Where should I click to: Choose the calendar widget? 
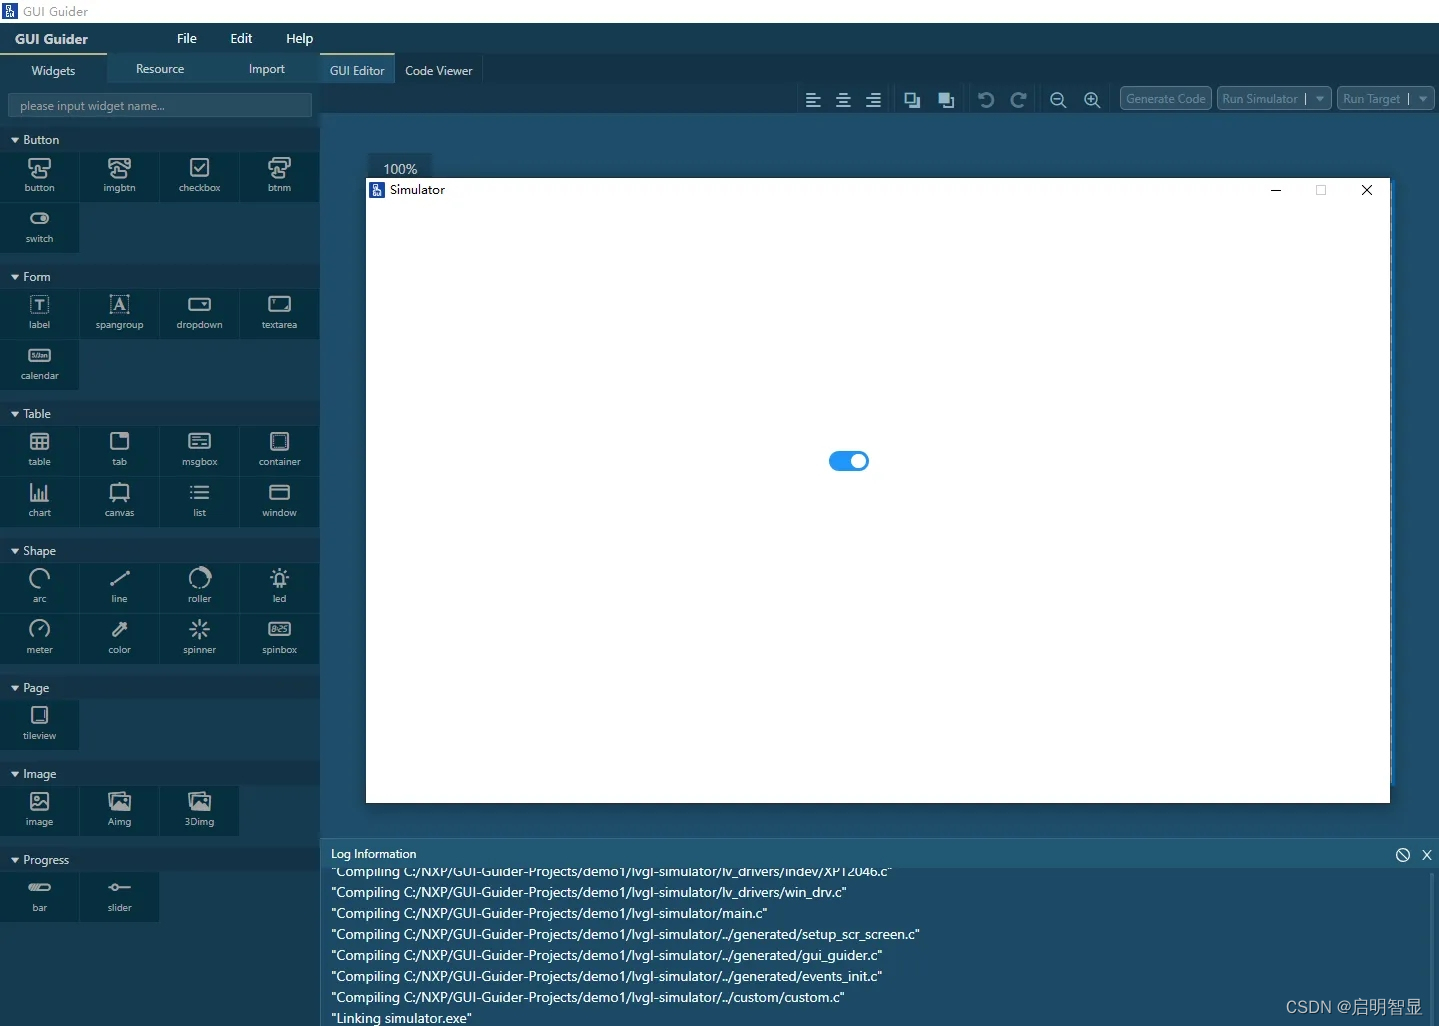click(40, 363)
